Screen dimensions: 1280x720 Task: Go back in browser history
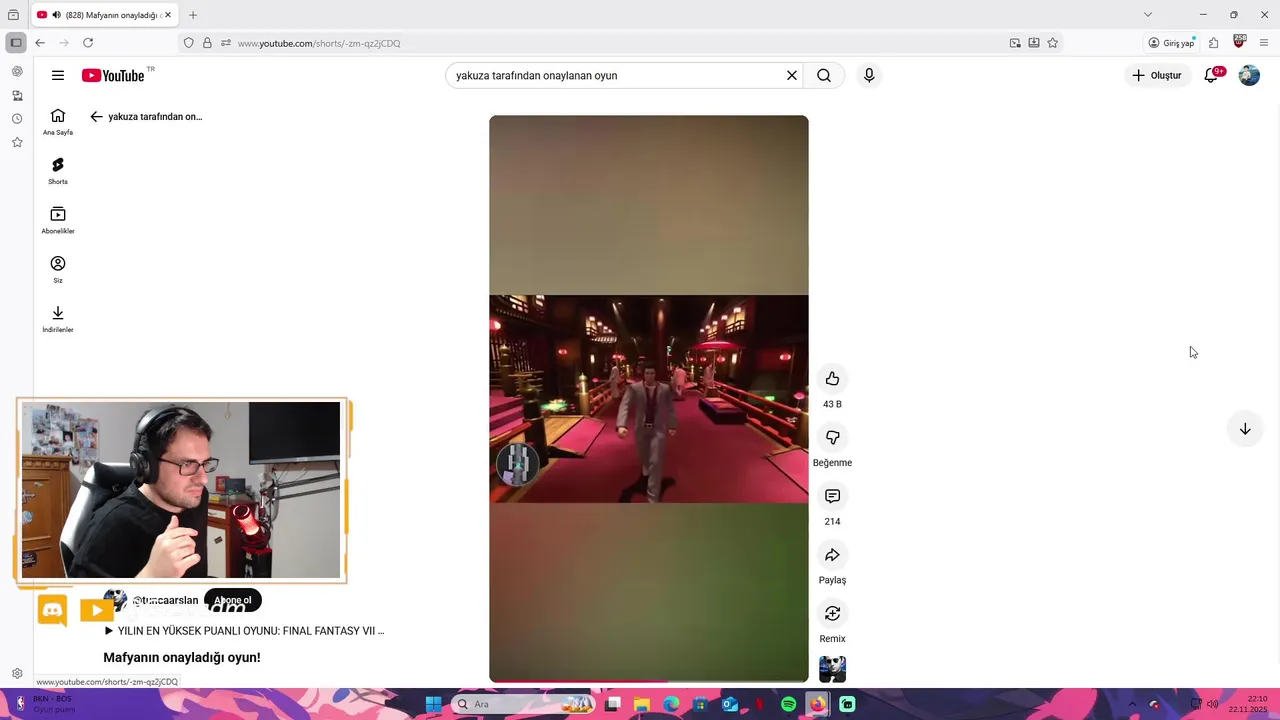(40, 43)
